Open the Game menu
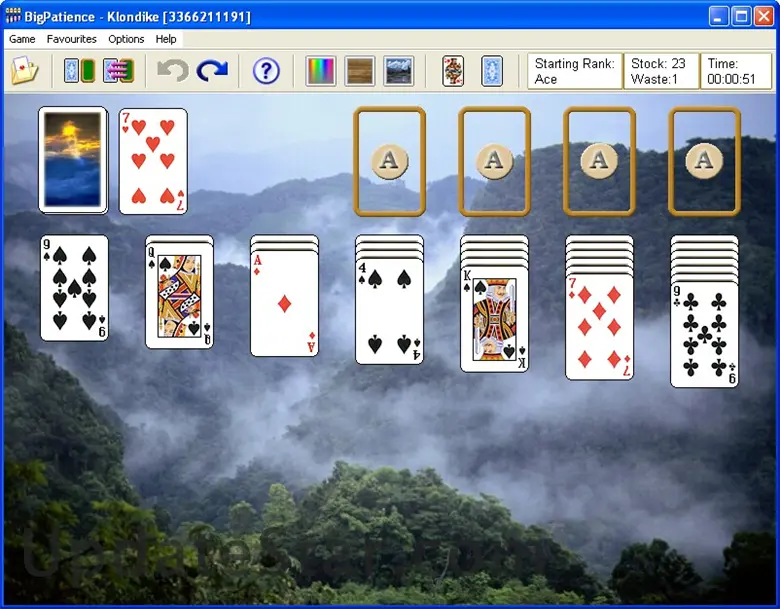Image resolution: width=780 pixels, height=609 pixels. click(22, 39)
